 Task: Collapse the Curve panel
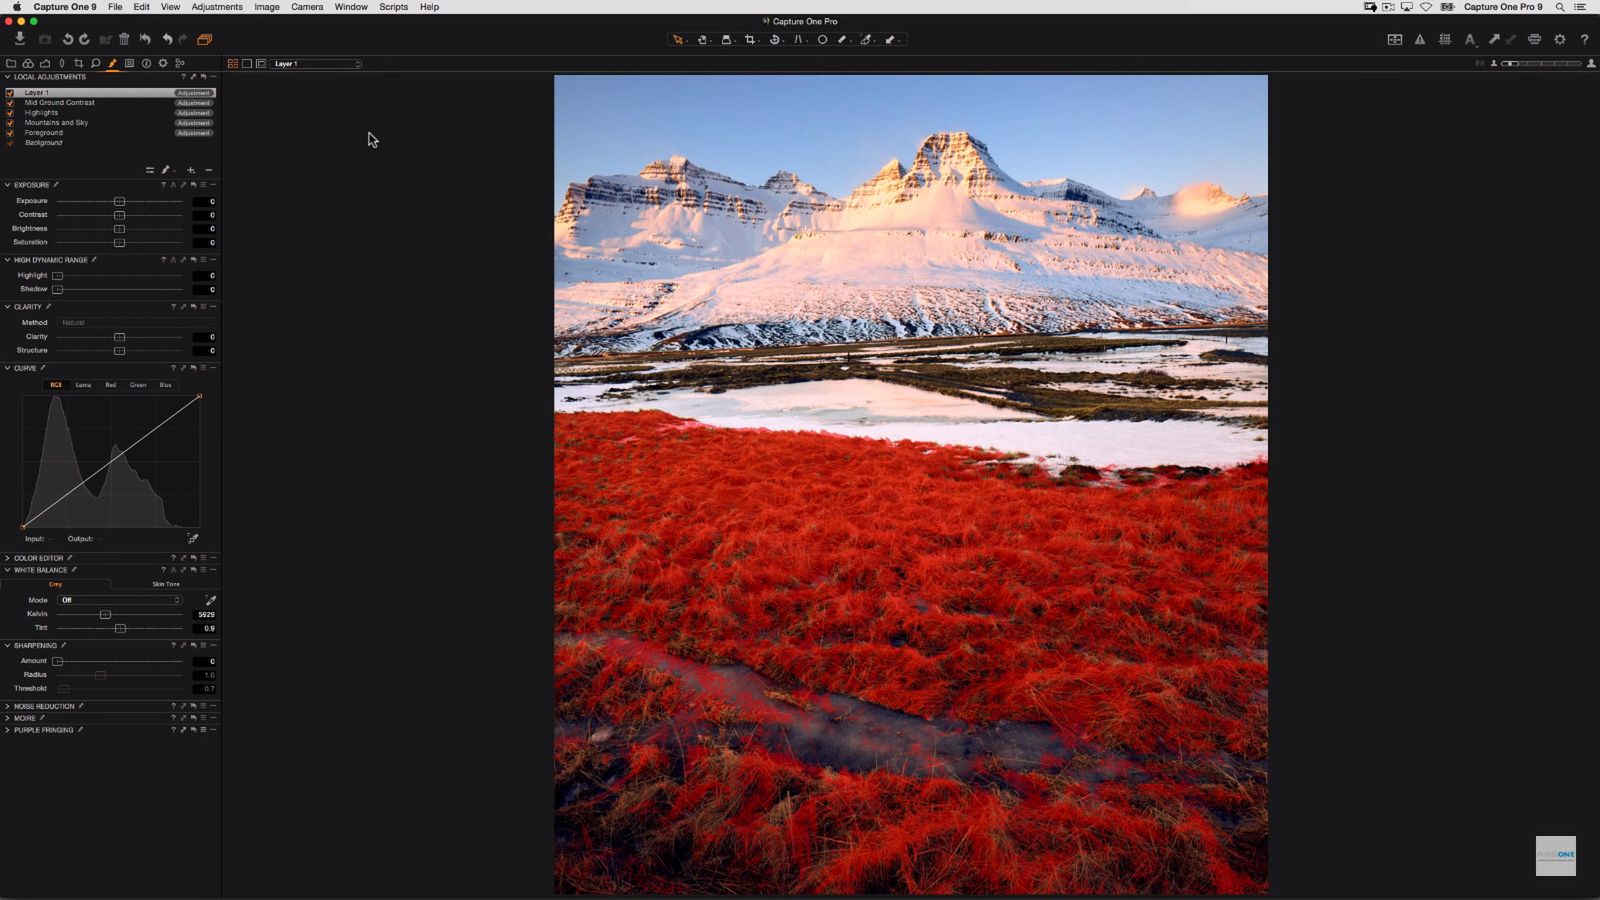point(7,368)
